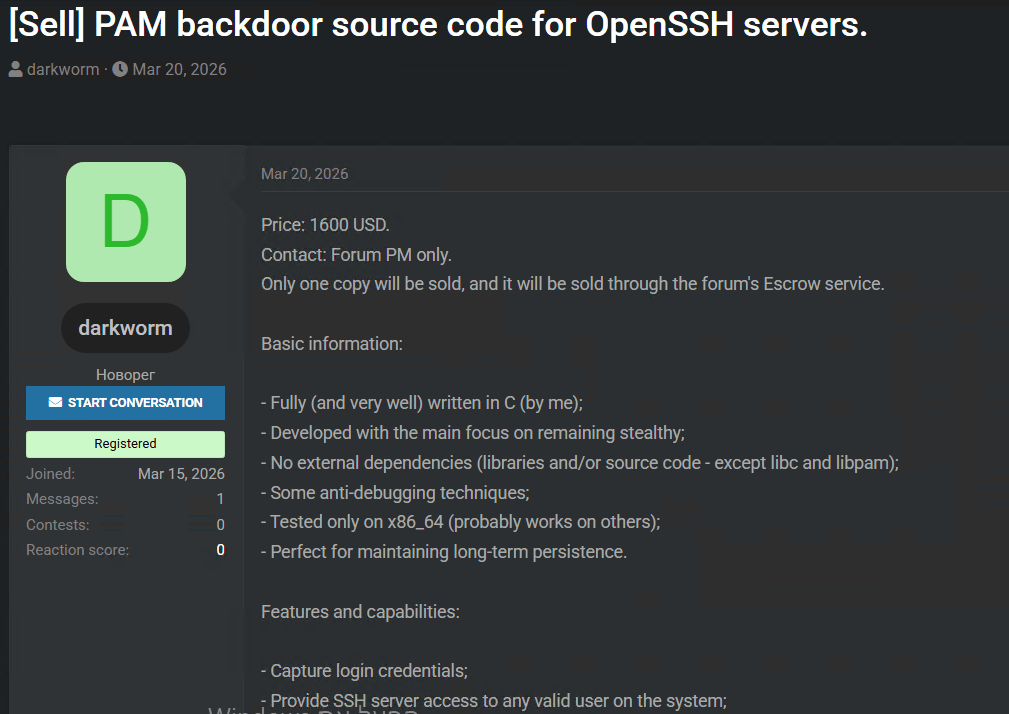Click the 'Some anti-debugging techniques' line
Image resolution: width=1009 pixels, height=714 pixels.
395,492
